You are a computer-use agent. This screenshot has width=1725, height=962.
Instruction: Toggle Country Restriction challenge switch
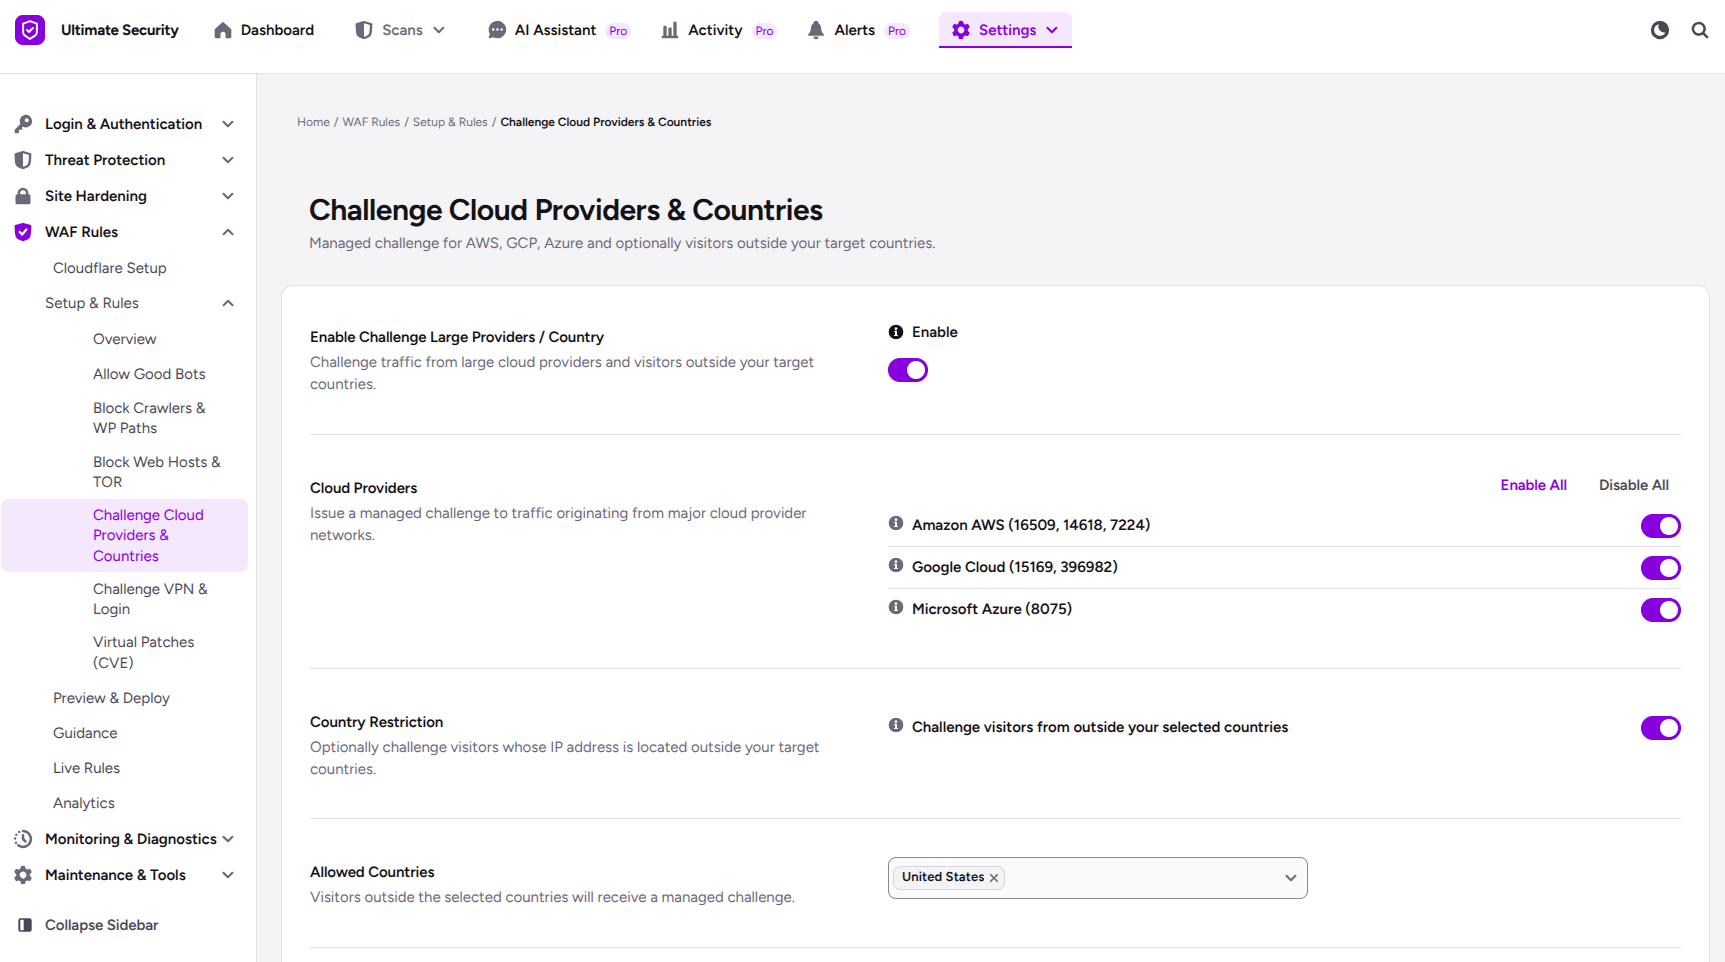[x=1661, y=728]
